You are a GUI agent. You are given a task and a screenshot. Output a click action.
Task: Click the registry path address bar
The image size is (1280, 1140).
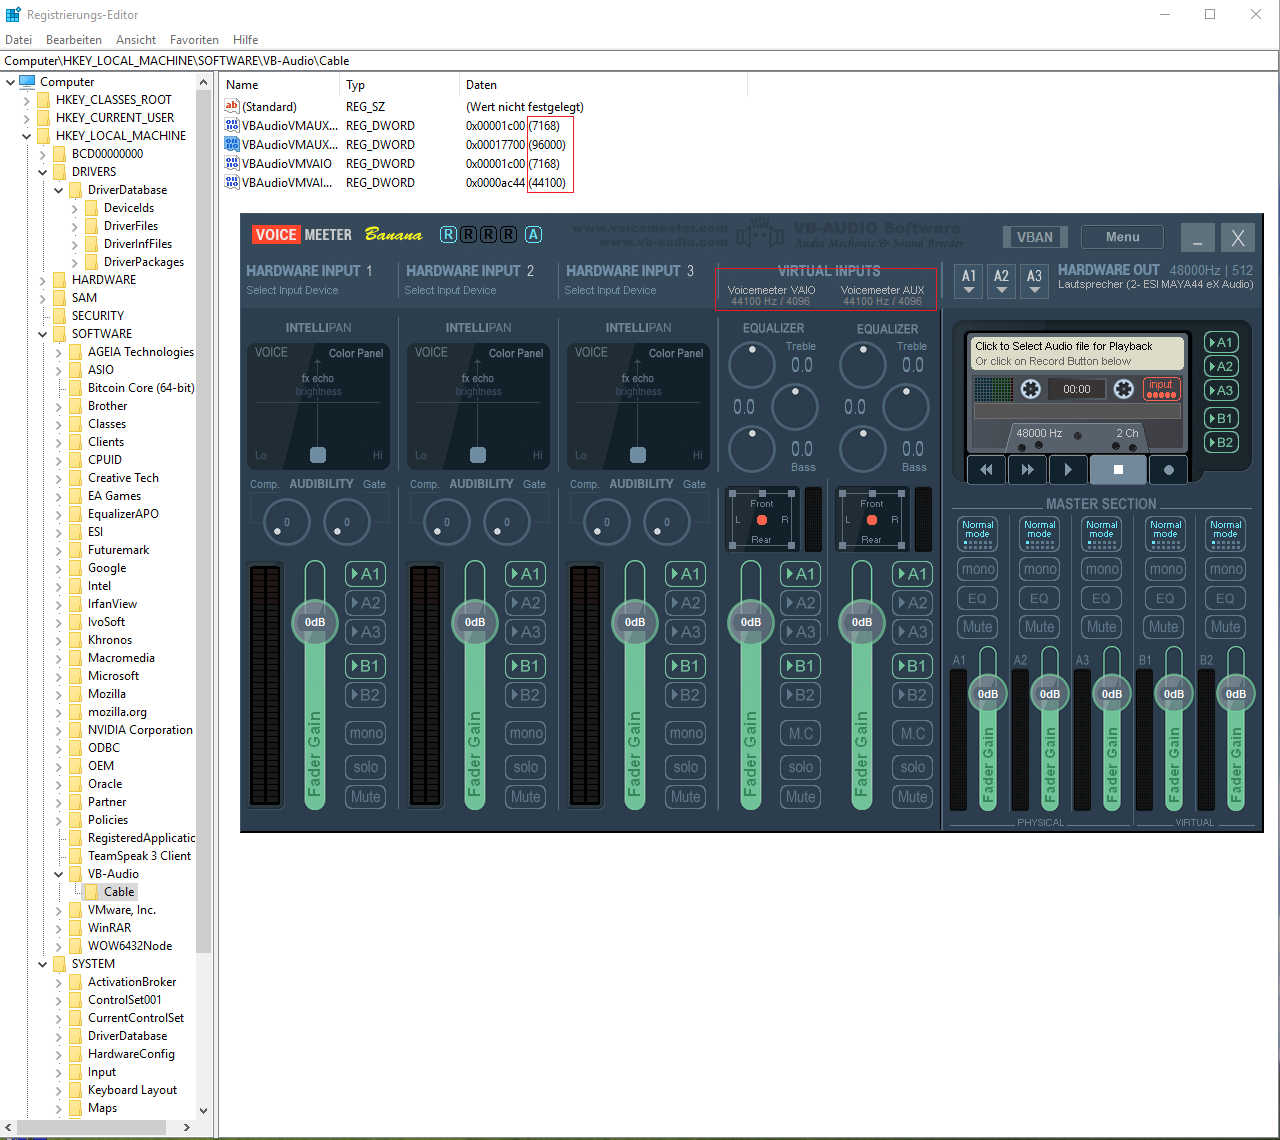640,61
